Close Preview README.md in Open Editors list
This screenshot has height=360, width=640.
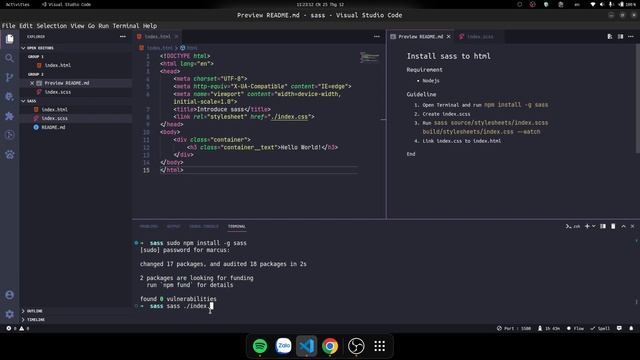pos(32,83)
